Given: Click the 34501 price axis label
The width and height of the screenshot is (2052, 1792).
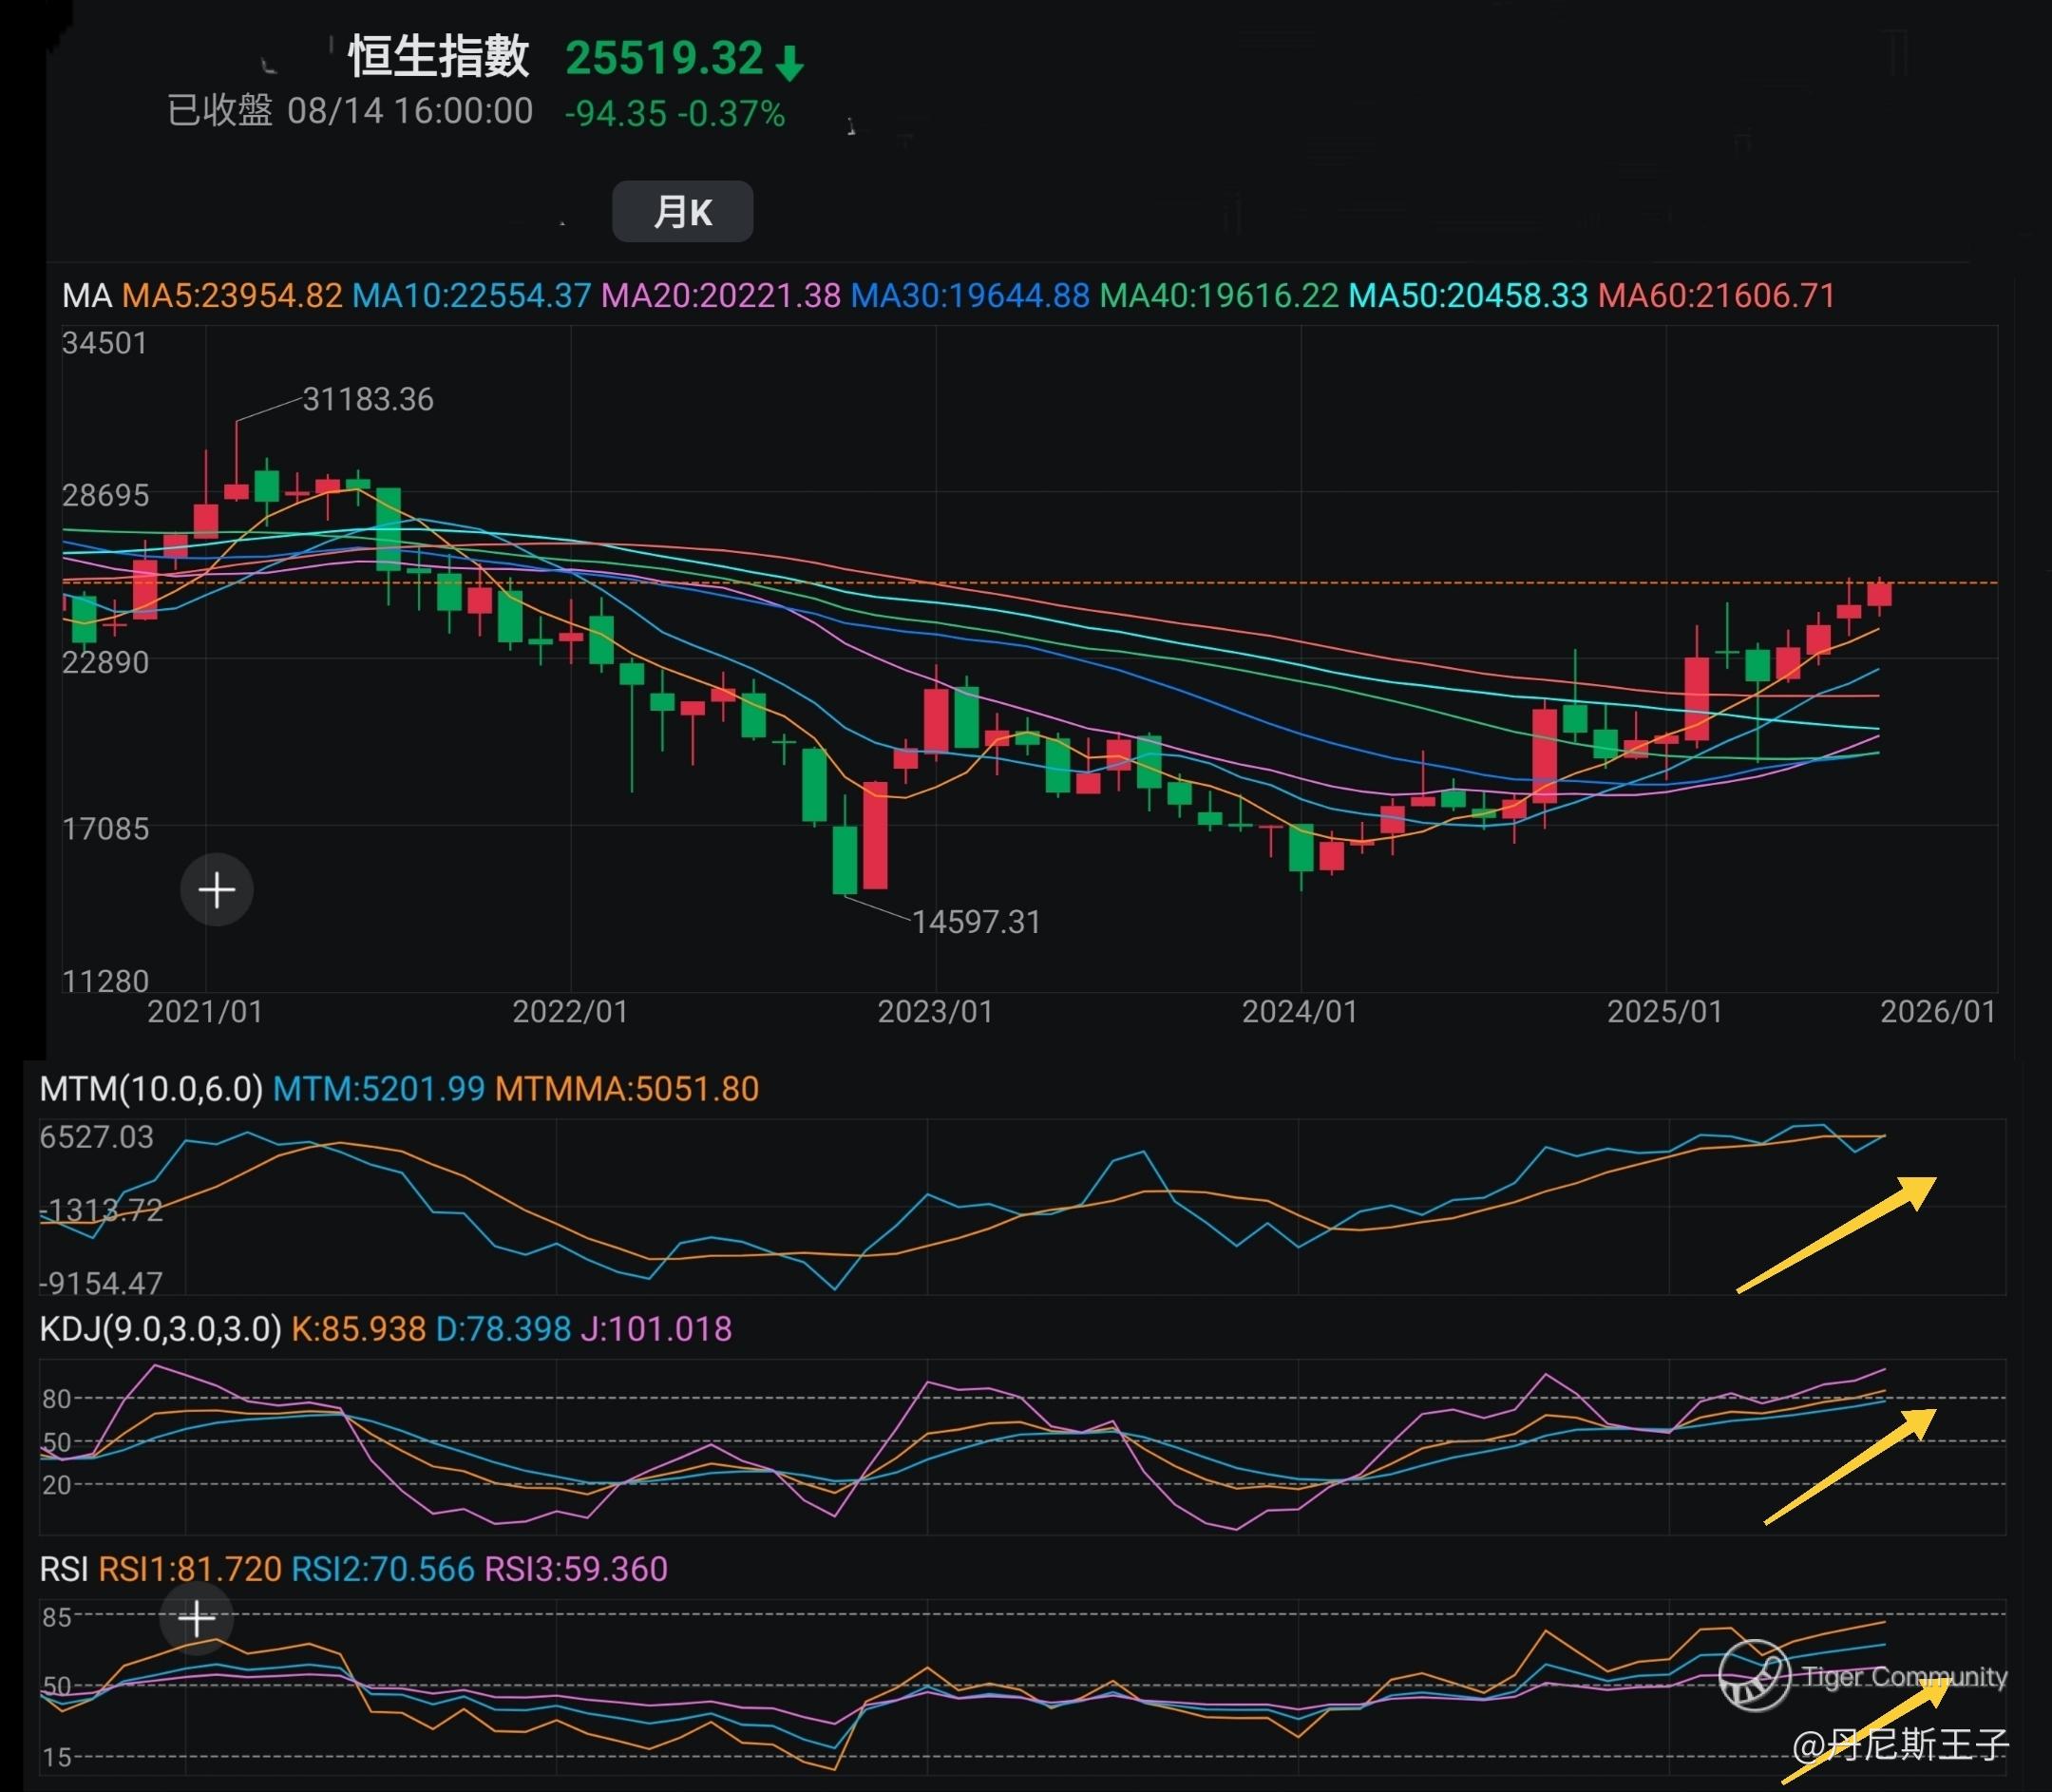Looking at the screenshot, I should point(105,344).
